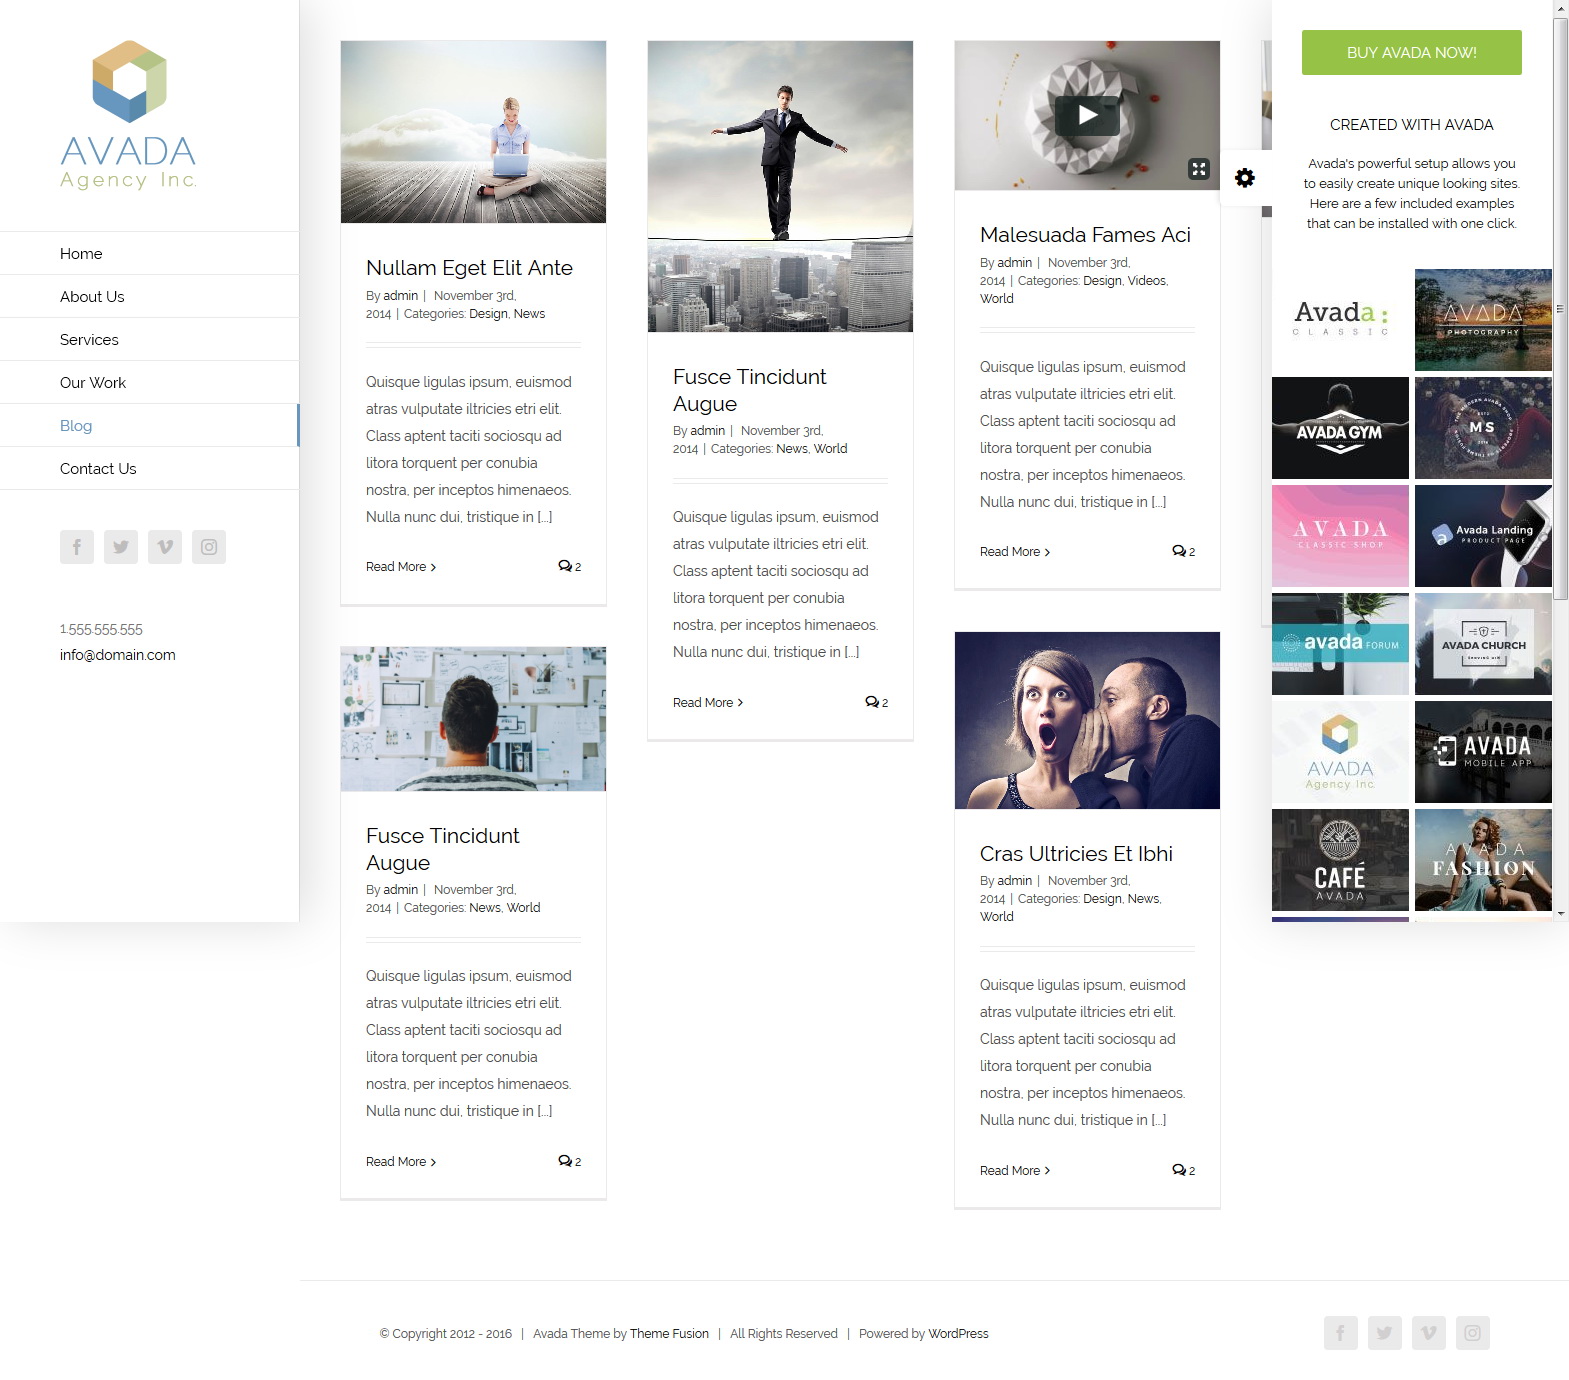Screen dimensions: 1569x1380
Task: Click the Vimeo icon in the sidebar
Action: point(165,547)
